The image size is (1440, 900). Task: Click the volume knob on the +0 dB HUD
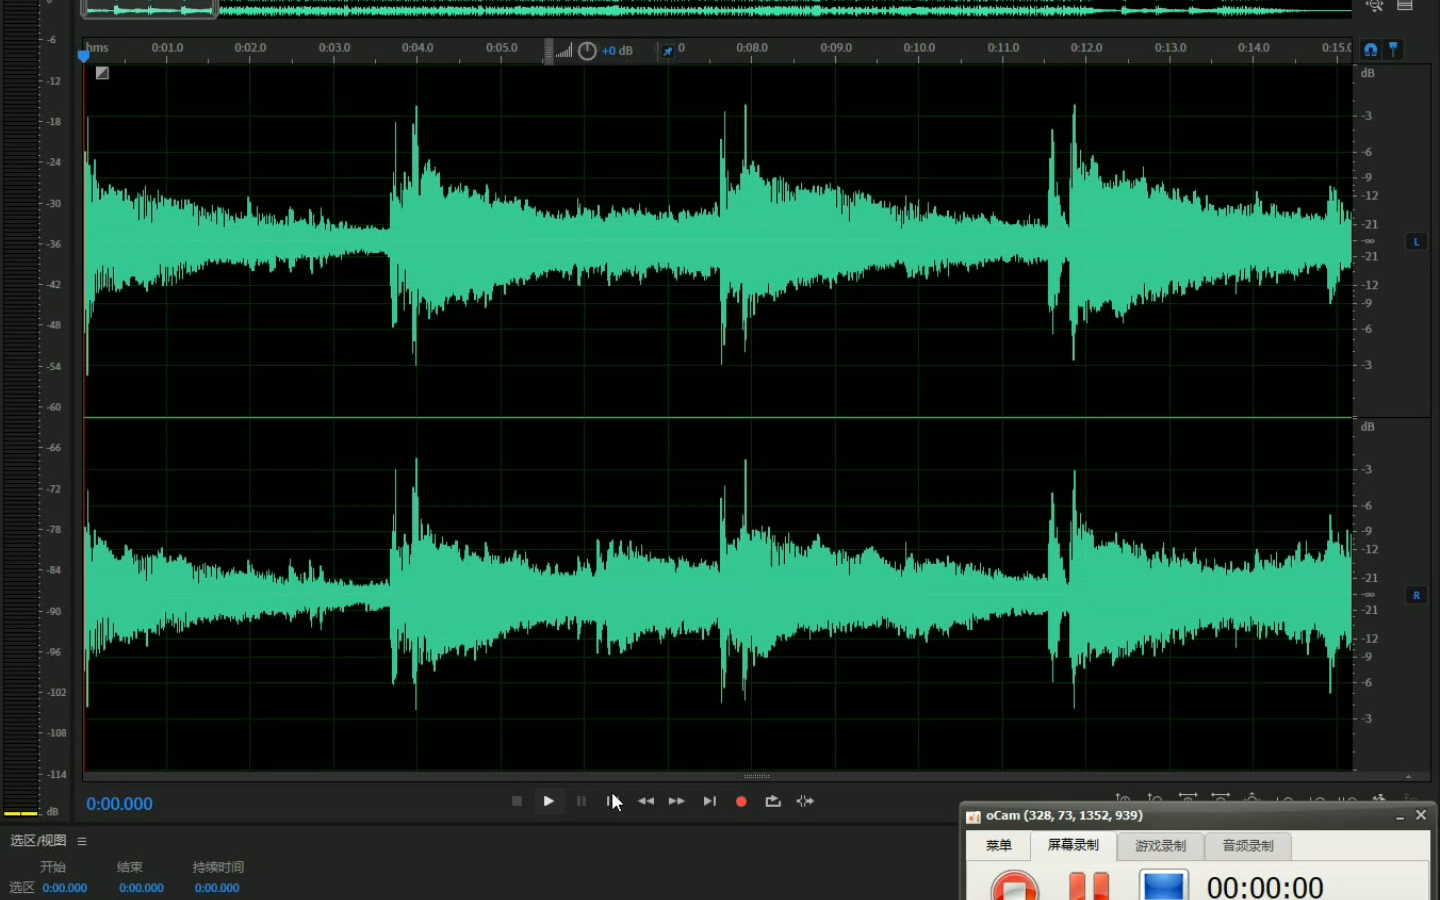587,51
